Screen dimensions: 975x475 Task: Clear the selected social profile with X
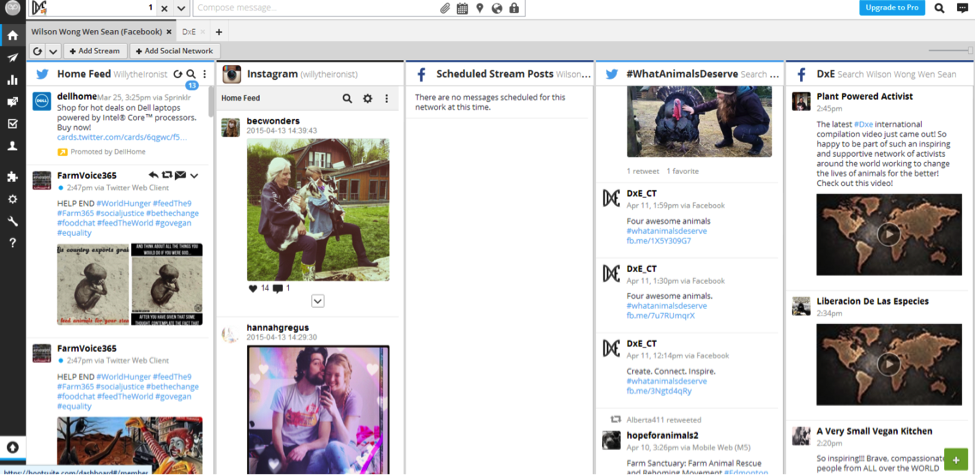point(164,8)
